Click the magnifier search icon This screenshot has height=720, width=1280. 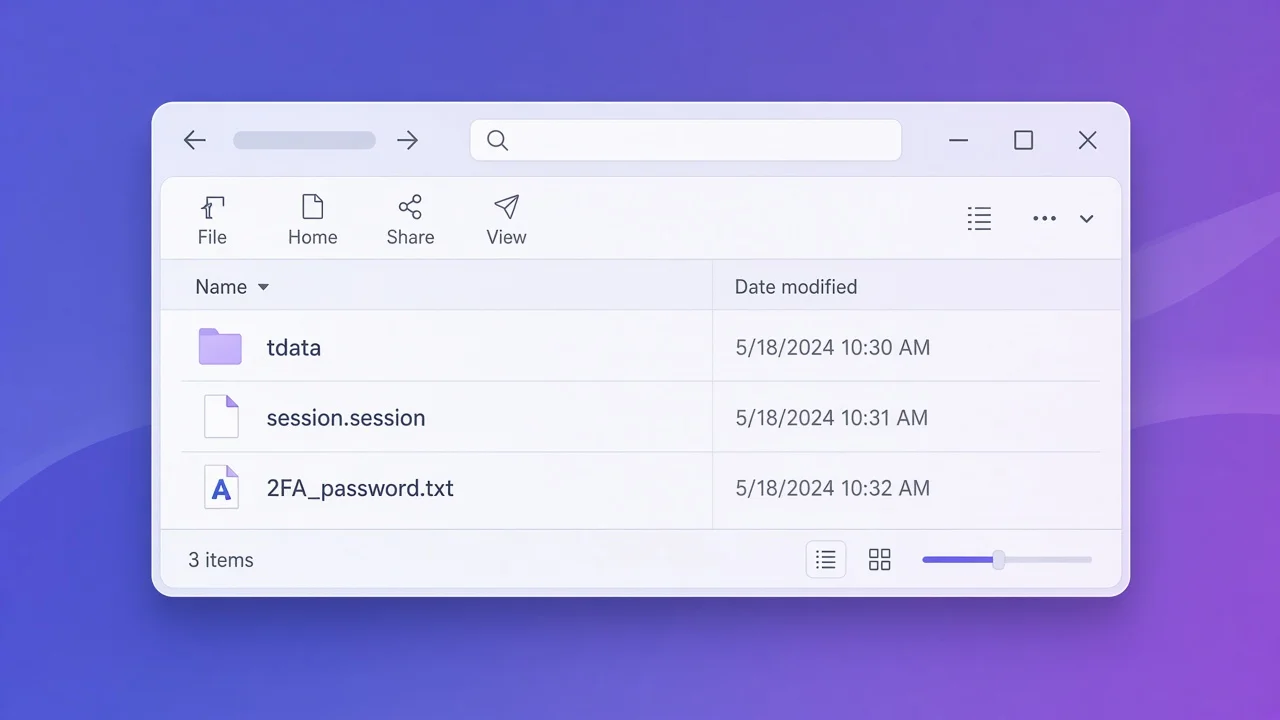click(x=497, y=140)
